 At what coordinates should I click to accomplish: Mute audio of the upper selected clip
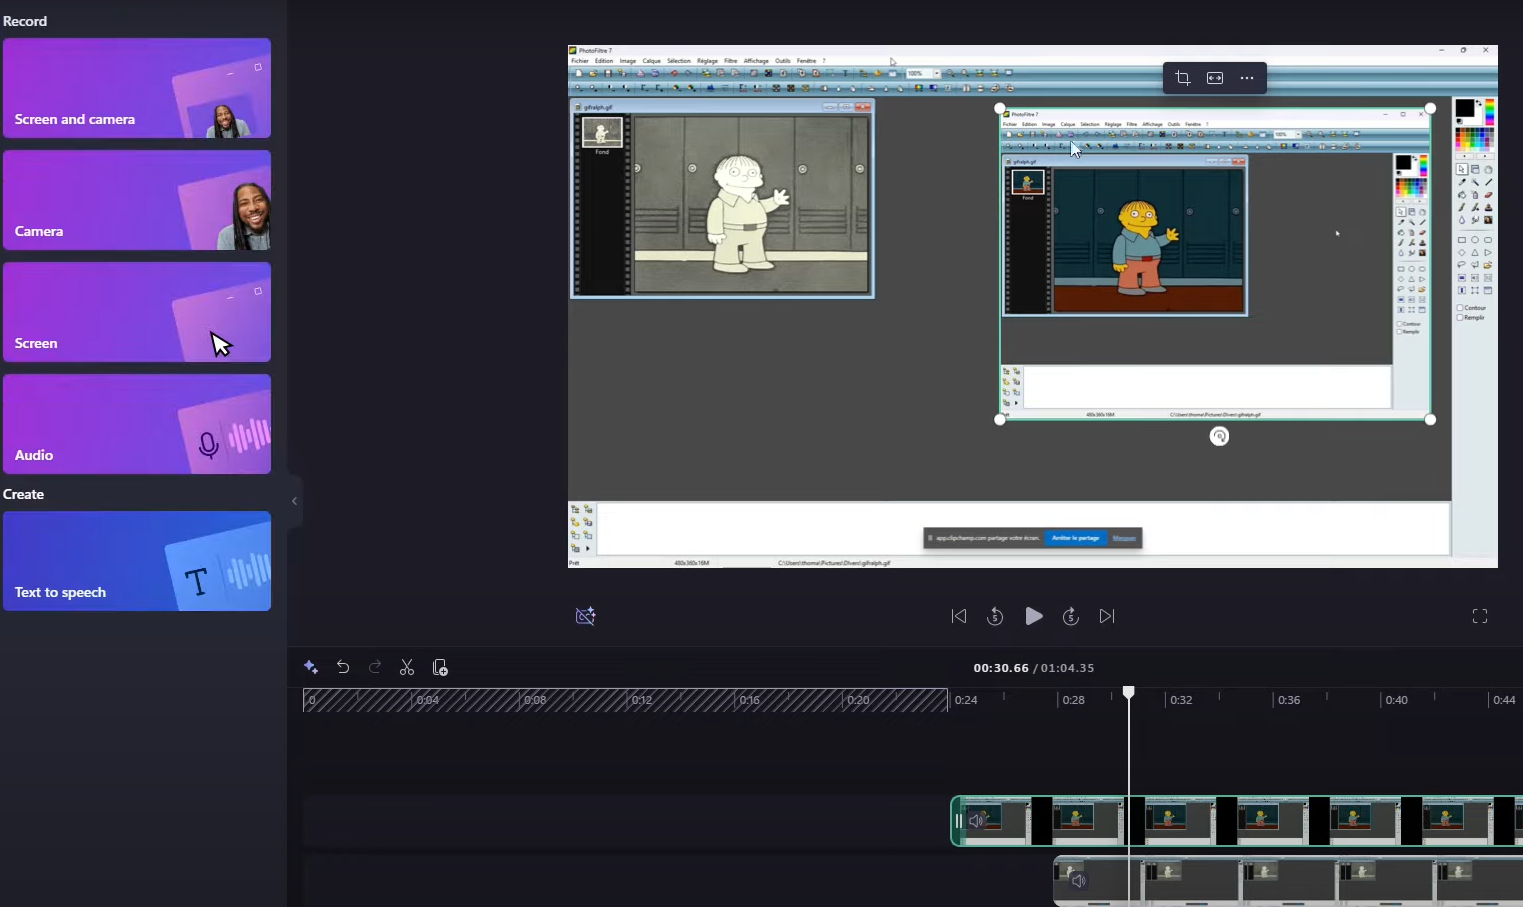click(x=977, y=821)
